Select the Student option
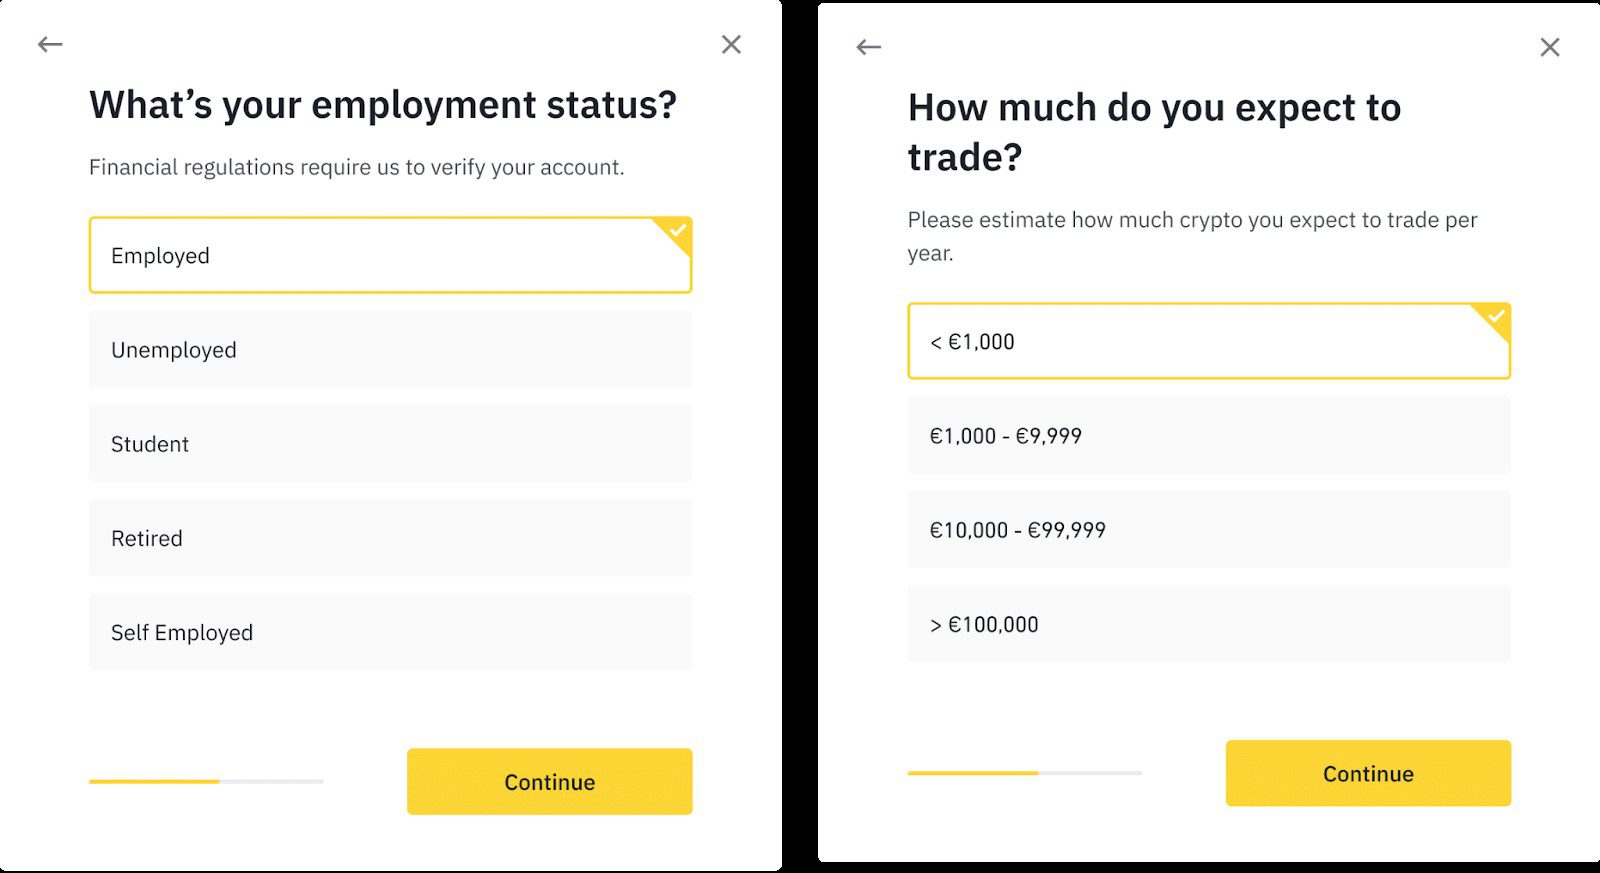The image size is (1600, 873). click(x=390, y=444)
